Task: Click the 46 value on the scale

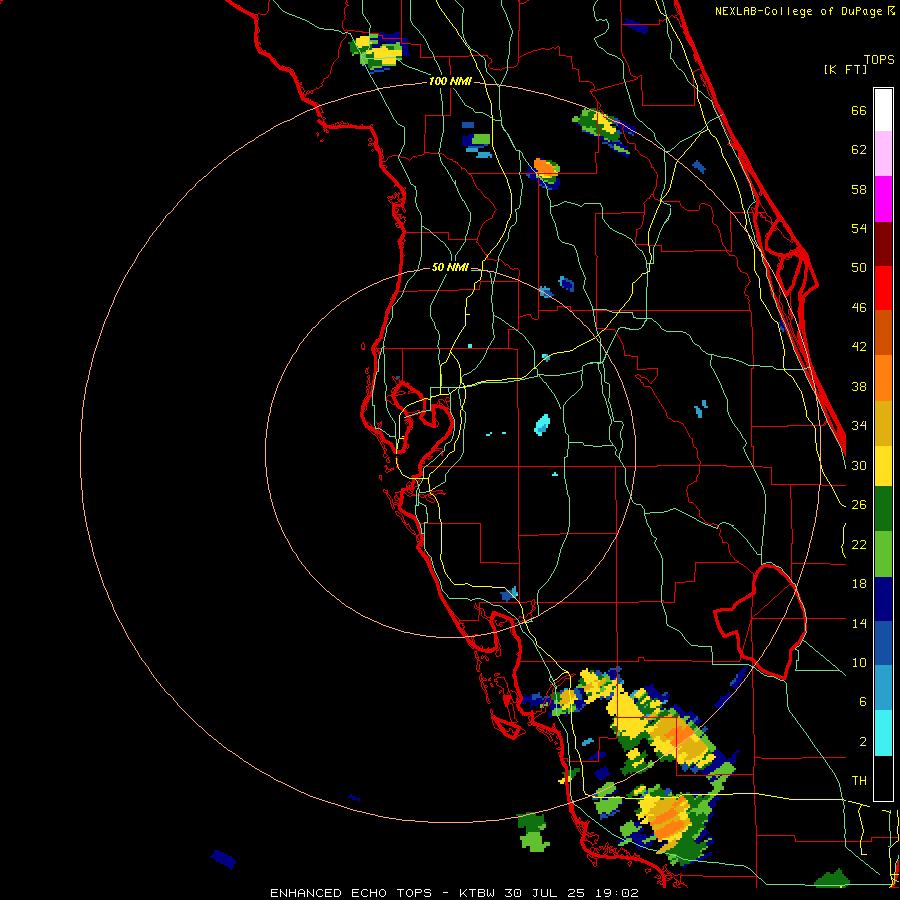Action: [859, 307]
